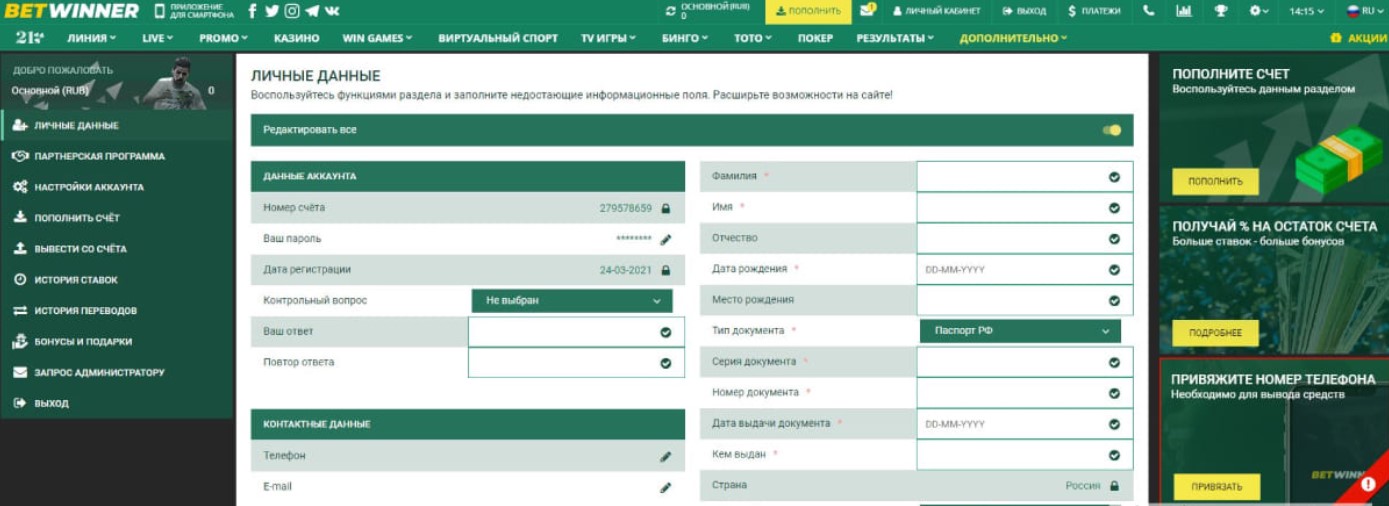Viewport: 1389px width, 506px height.
Task: Click the lock icon next to account number
Action: point(666,208)
